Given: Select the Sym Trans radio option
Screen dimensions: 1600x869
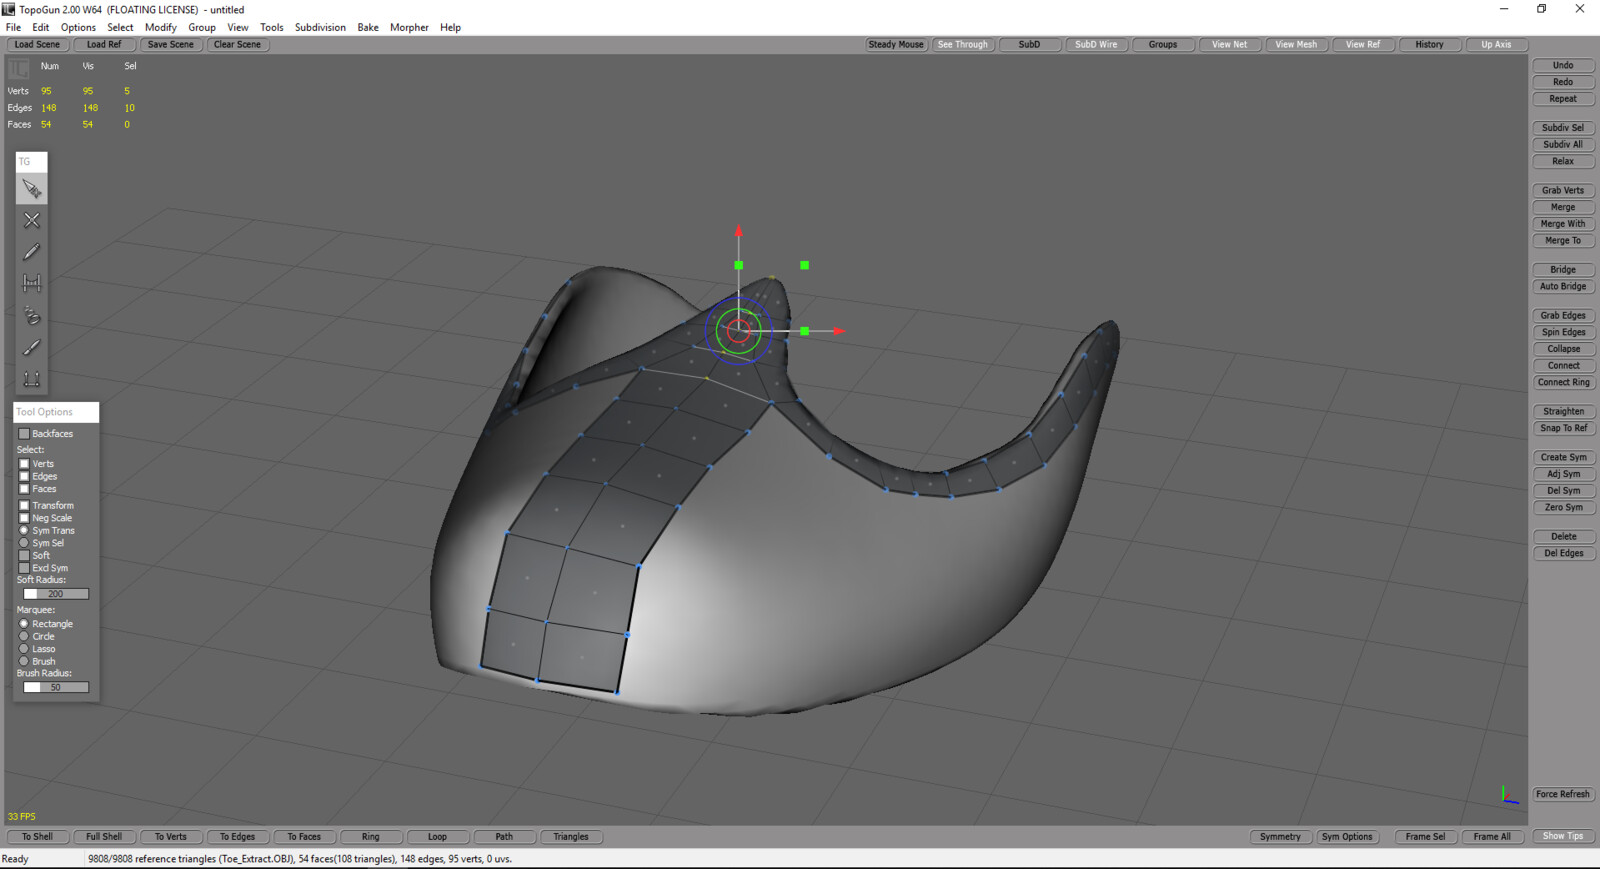Looking at the screenshot, I should tap(24, 531).
